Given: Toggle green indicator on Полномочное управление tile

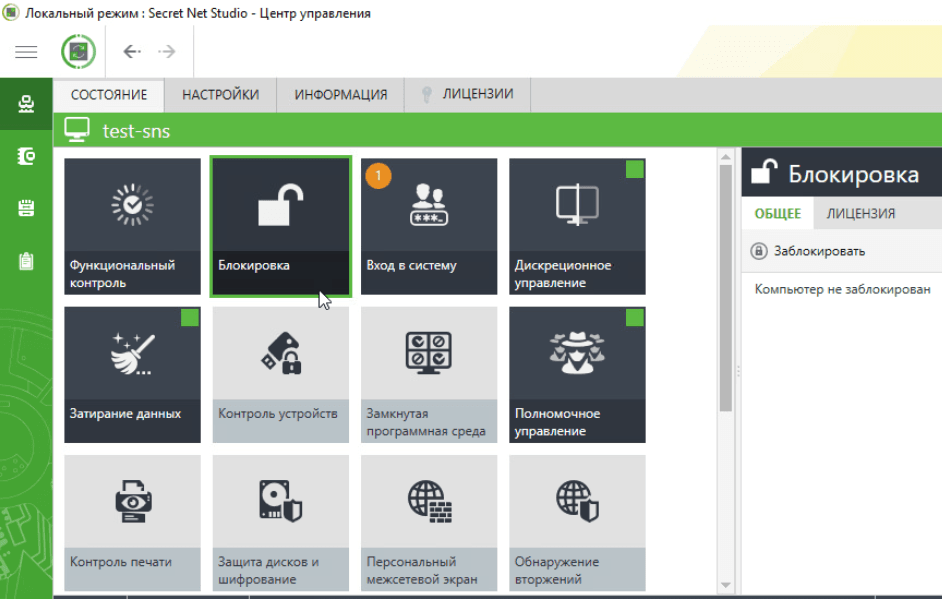Looking at the screenshot, I should click(634, 317).
